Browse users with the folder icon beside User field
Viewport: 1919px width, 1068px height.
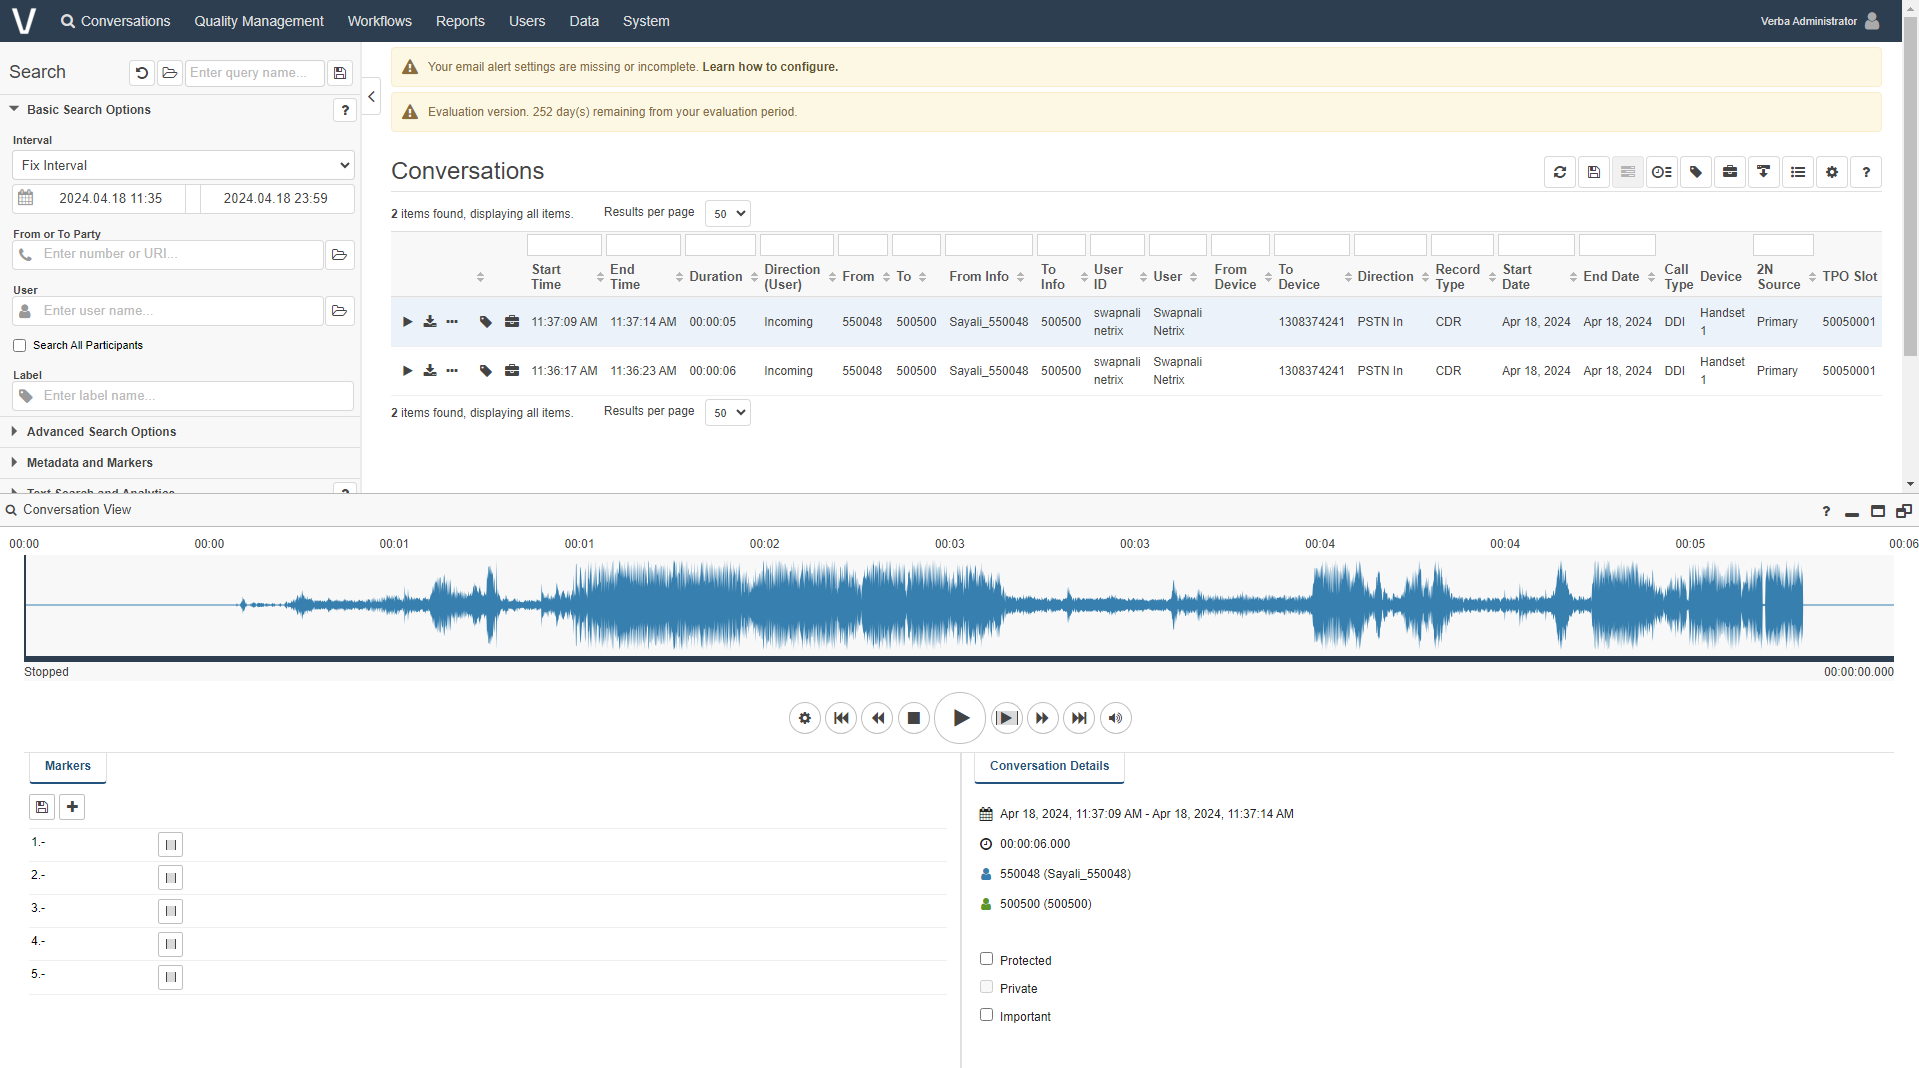tap(340, 311)
